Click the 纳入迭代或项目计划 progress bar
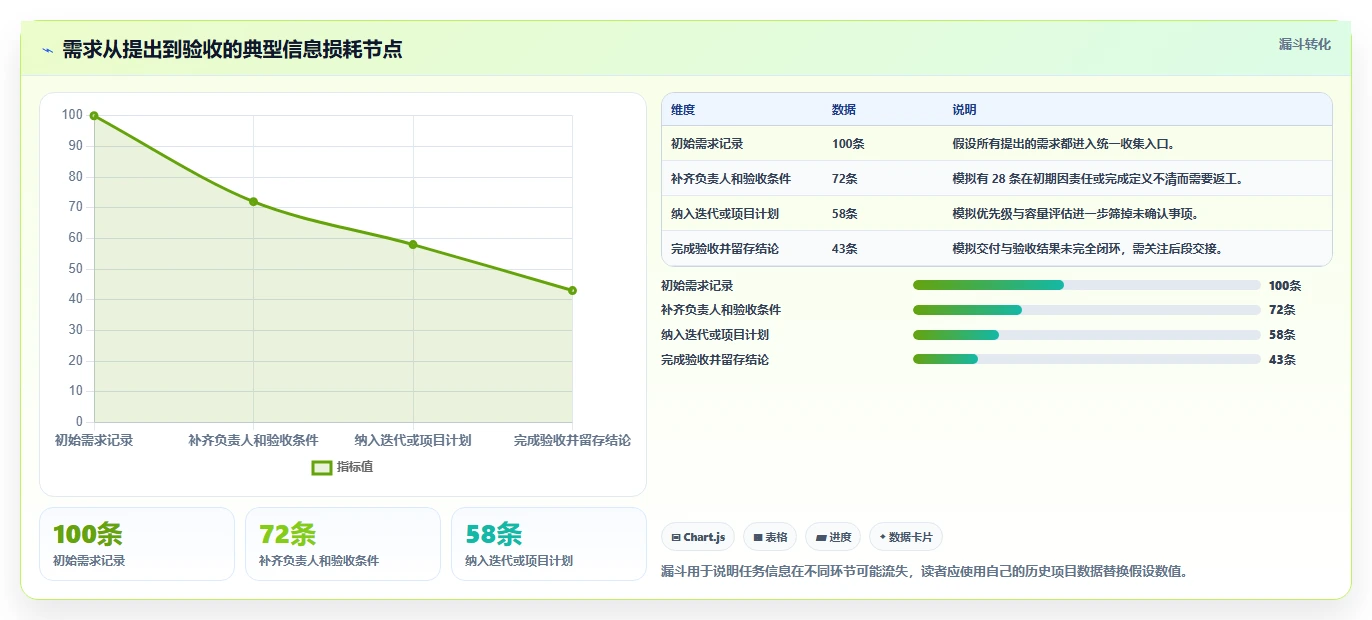 pyautogui.click(x=1086, y=335)
